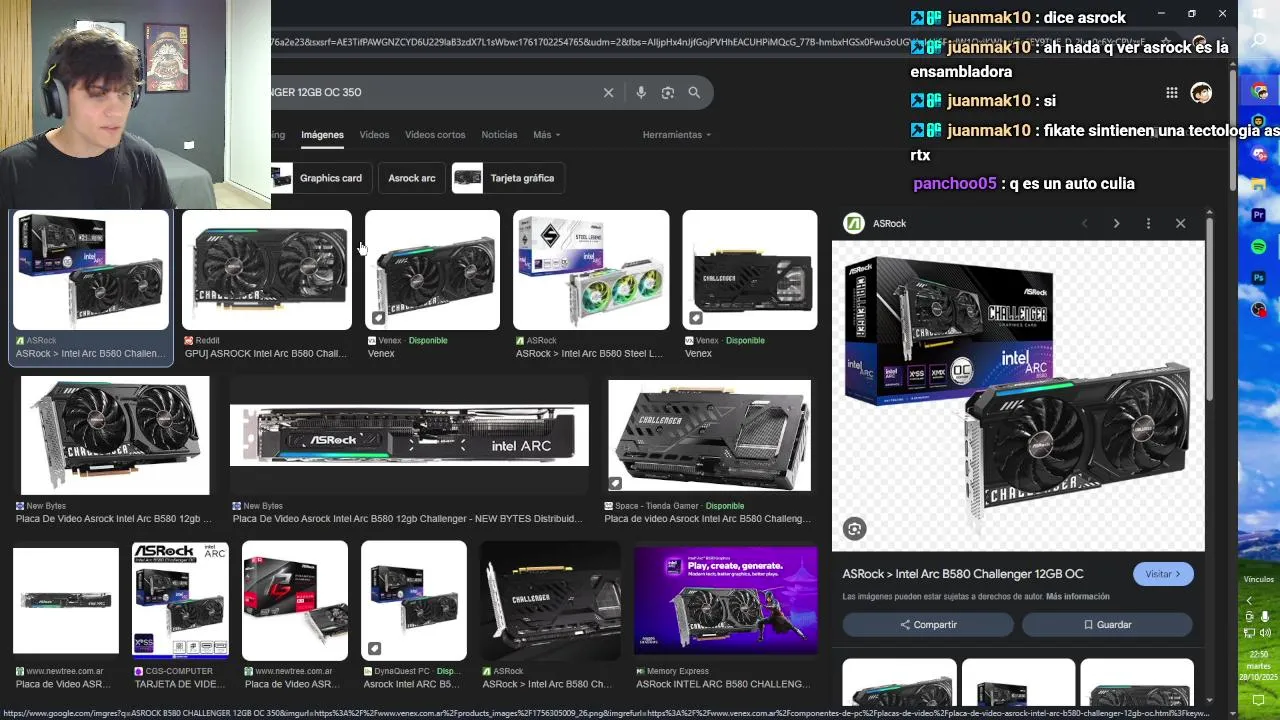Click the large ASRock Challenger preview image
Viewport: 1280px width, 720px height.
pyautogui.click(x=1018, y=396)
